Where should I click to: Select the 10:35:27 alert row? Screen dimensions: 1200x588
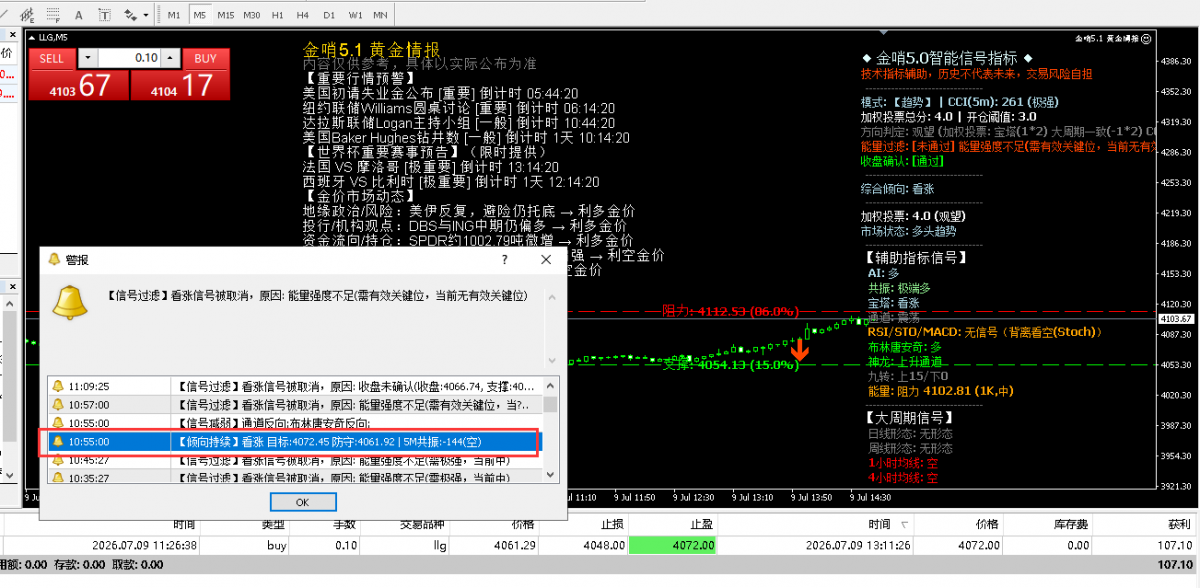point(295,478)
